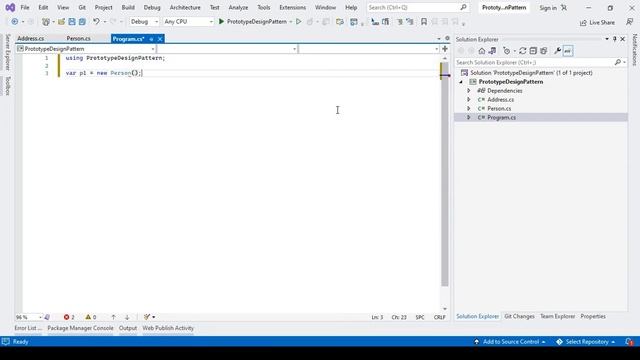Go to previous issue with up arrow
The width and height of the screenshot is (640, 360).
113,317
